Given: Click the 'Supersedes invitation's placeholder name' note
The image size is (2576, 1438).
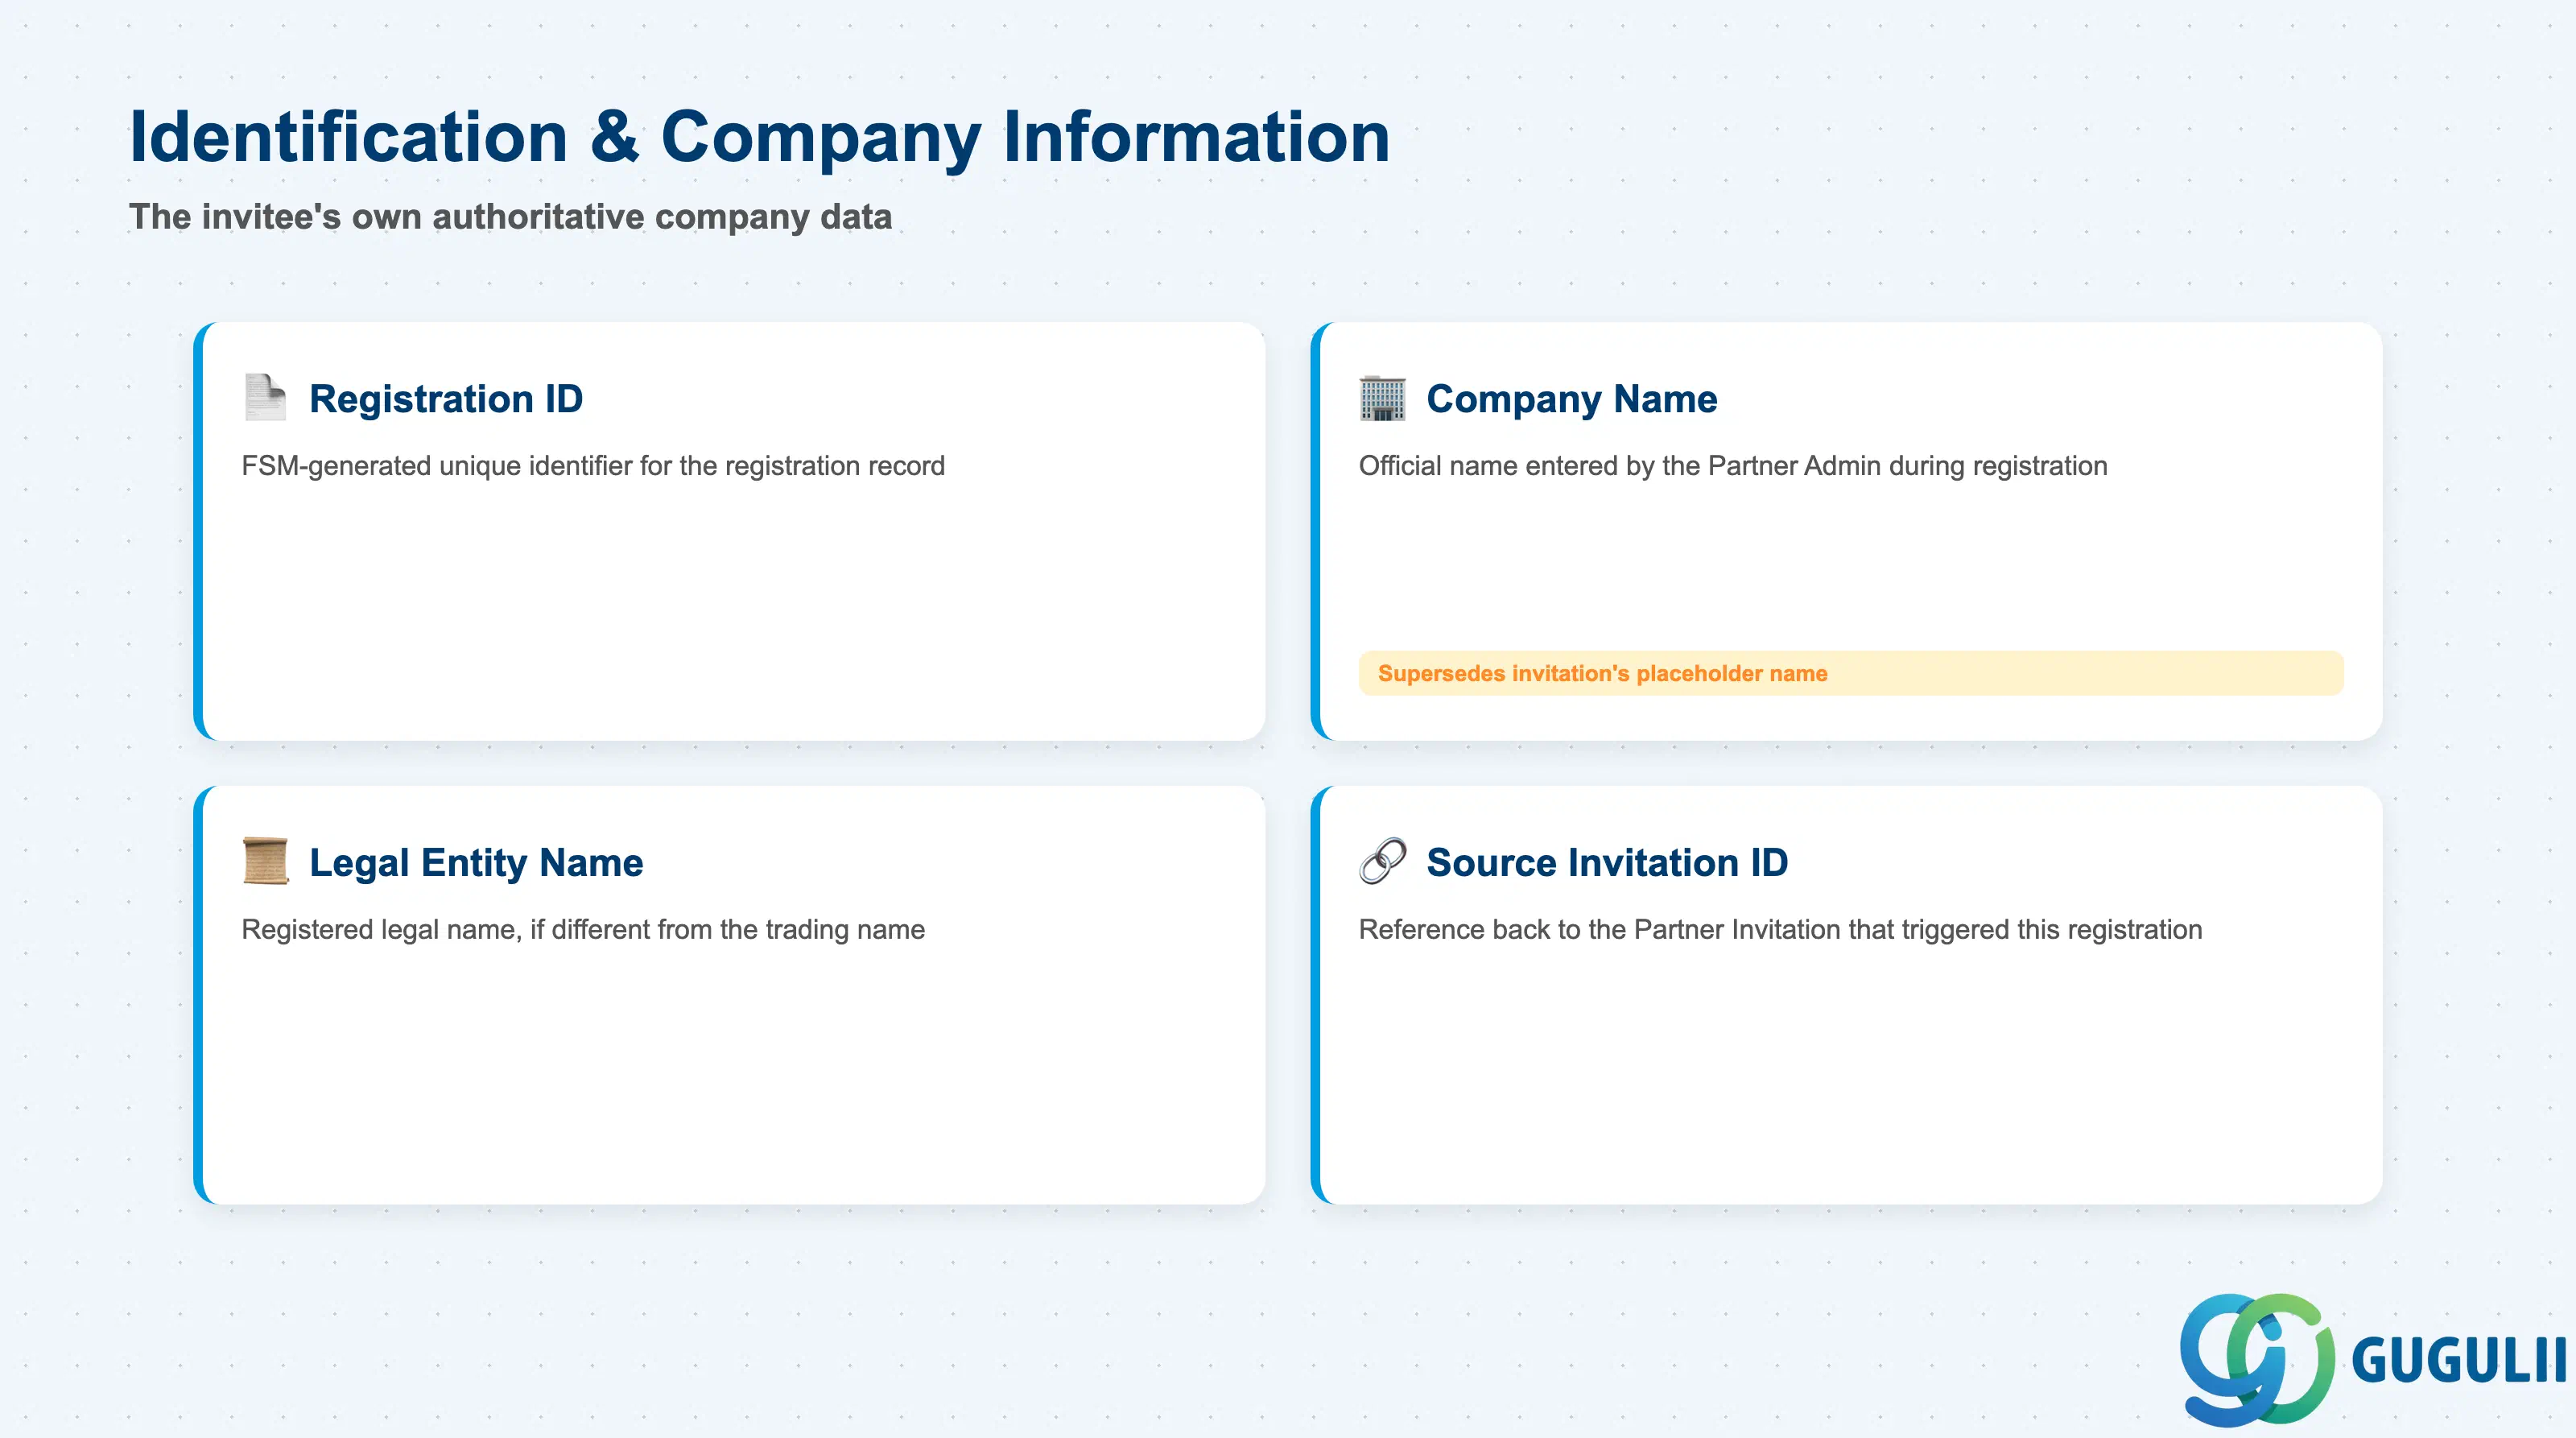Looking at the screenshot, I should coord(1850,673).
